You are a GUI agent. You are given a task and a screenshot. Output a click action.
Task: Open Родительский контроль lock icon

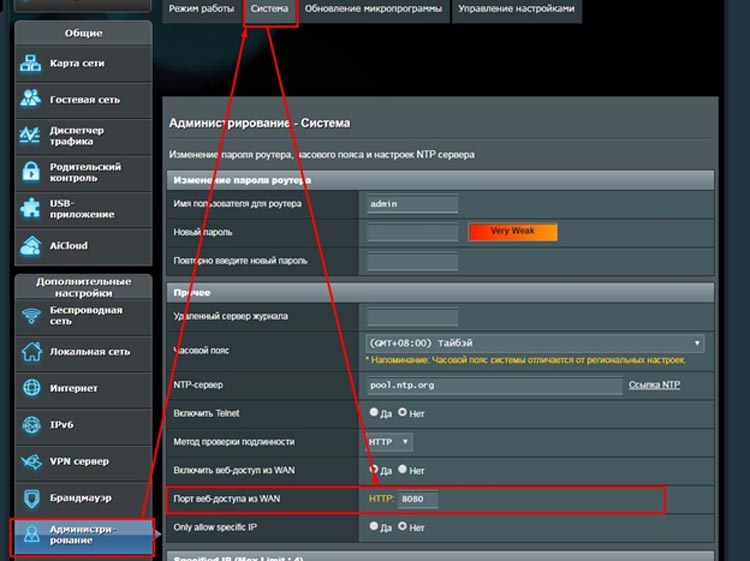(31, 172)
